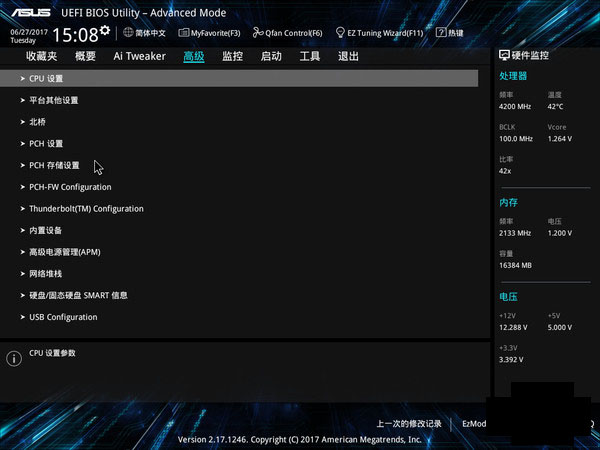The height and width of the screenshot is (450, 600).
Task: Click CPU temperature value 42°C
Action: (555, 107)
